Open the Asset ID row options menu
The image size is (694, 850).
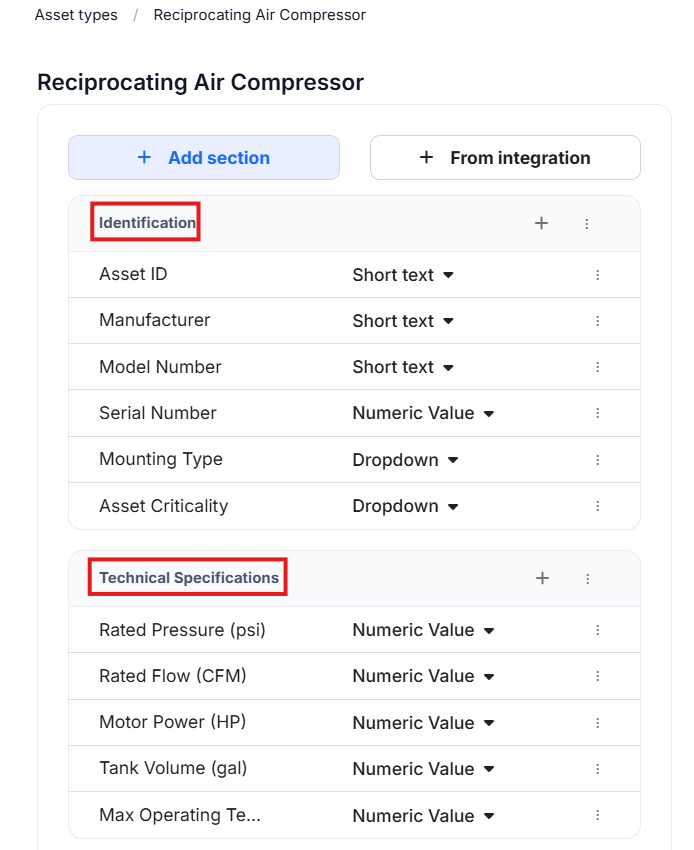(598, 275)
